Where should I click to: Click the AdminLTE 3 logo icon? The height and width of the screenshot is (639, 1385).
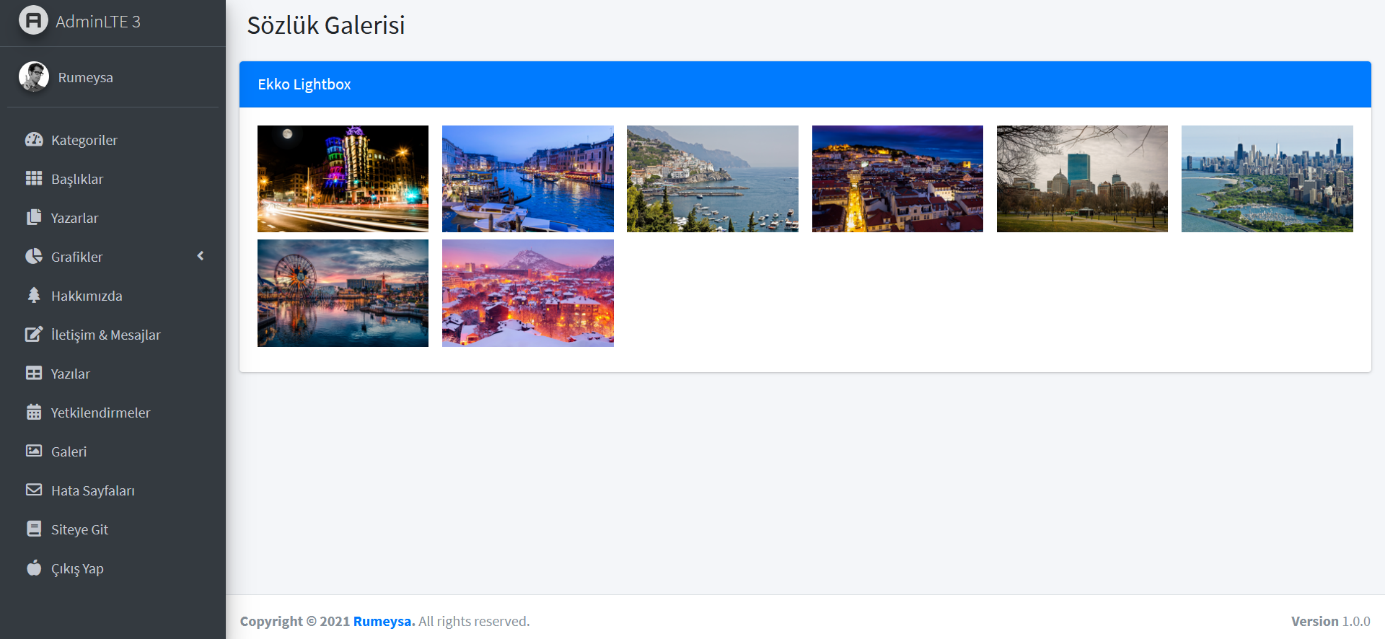pyautogui.click(x=33, y=20)
